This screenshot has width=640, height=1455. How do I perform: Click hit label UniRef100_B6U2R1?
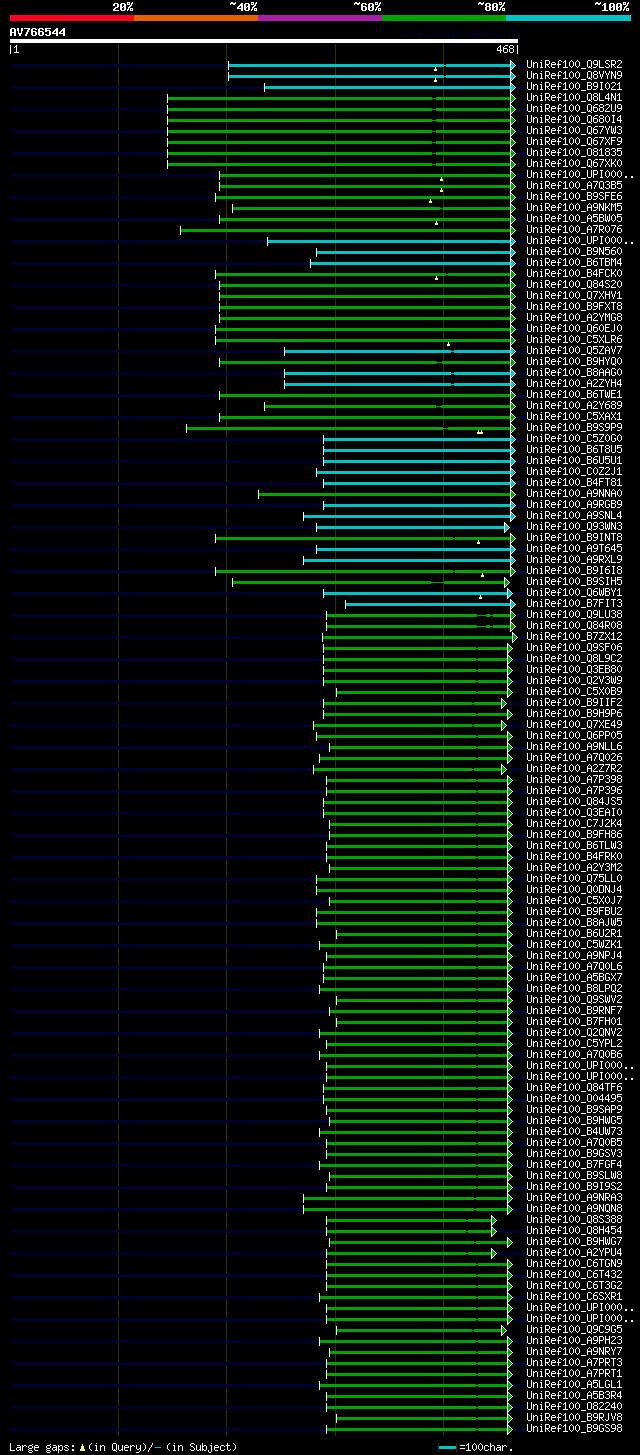coord(574,933)
